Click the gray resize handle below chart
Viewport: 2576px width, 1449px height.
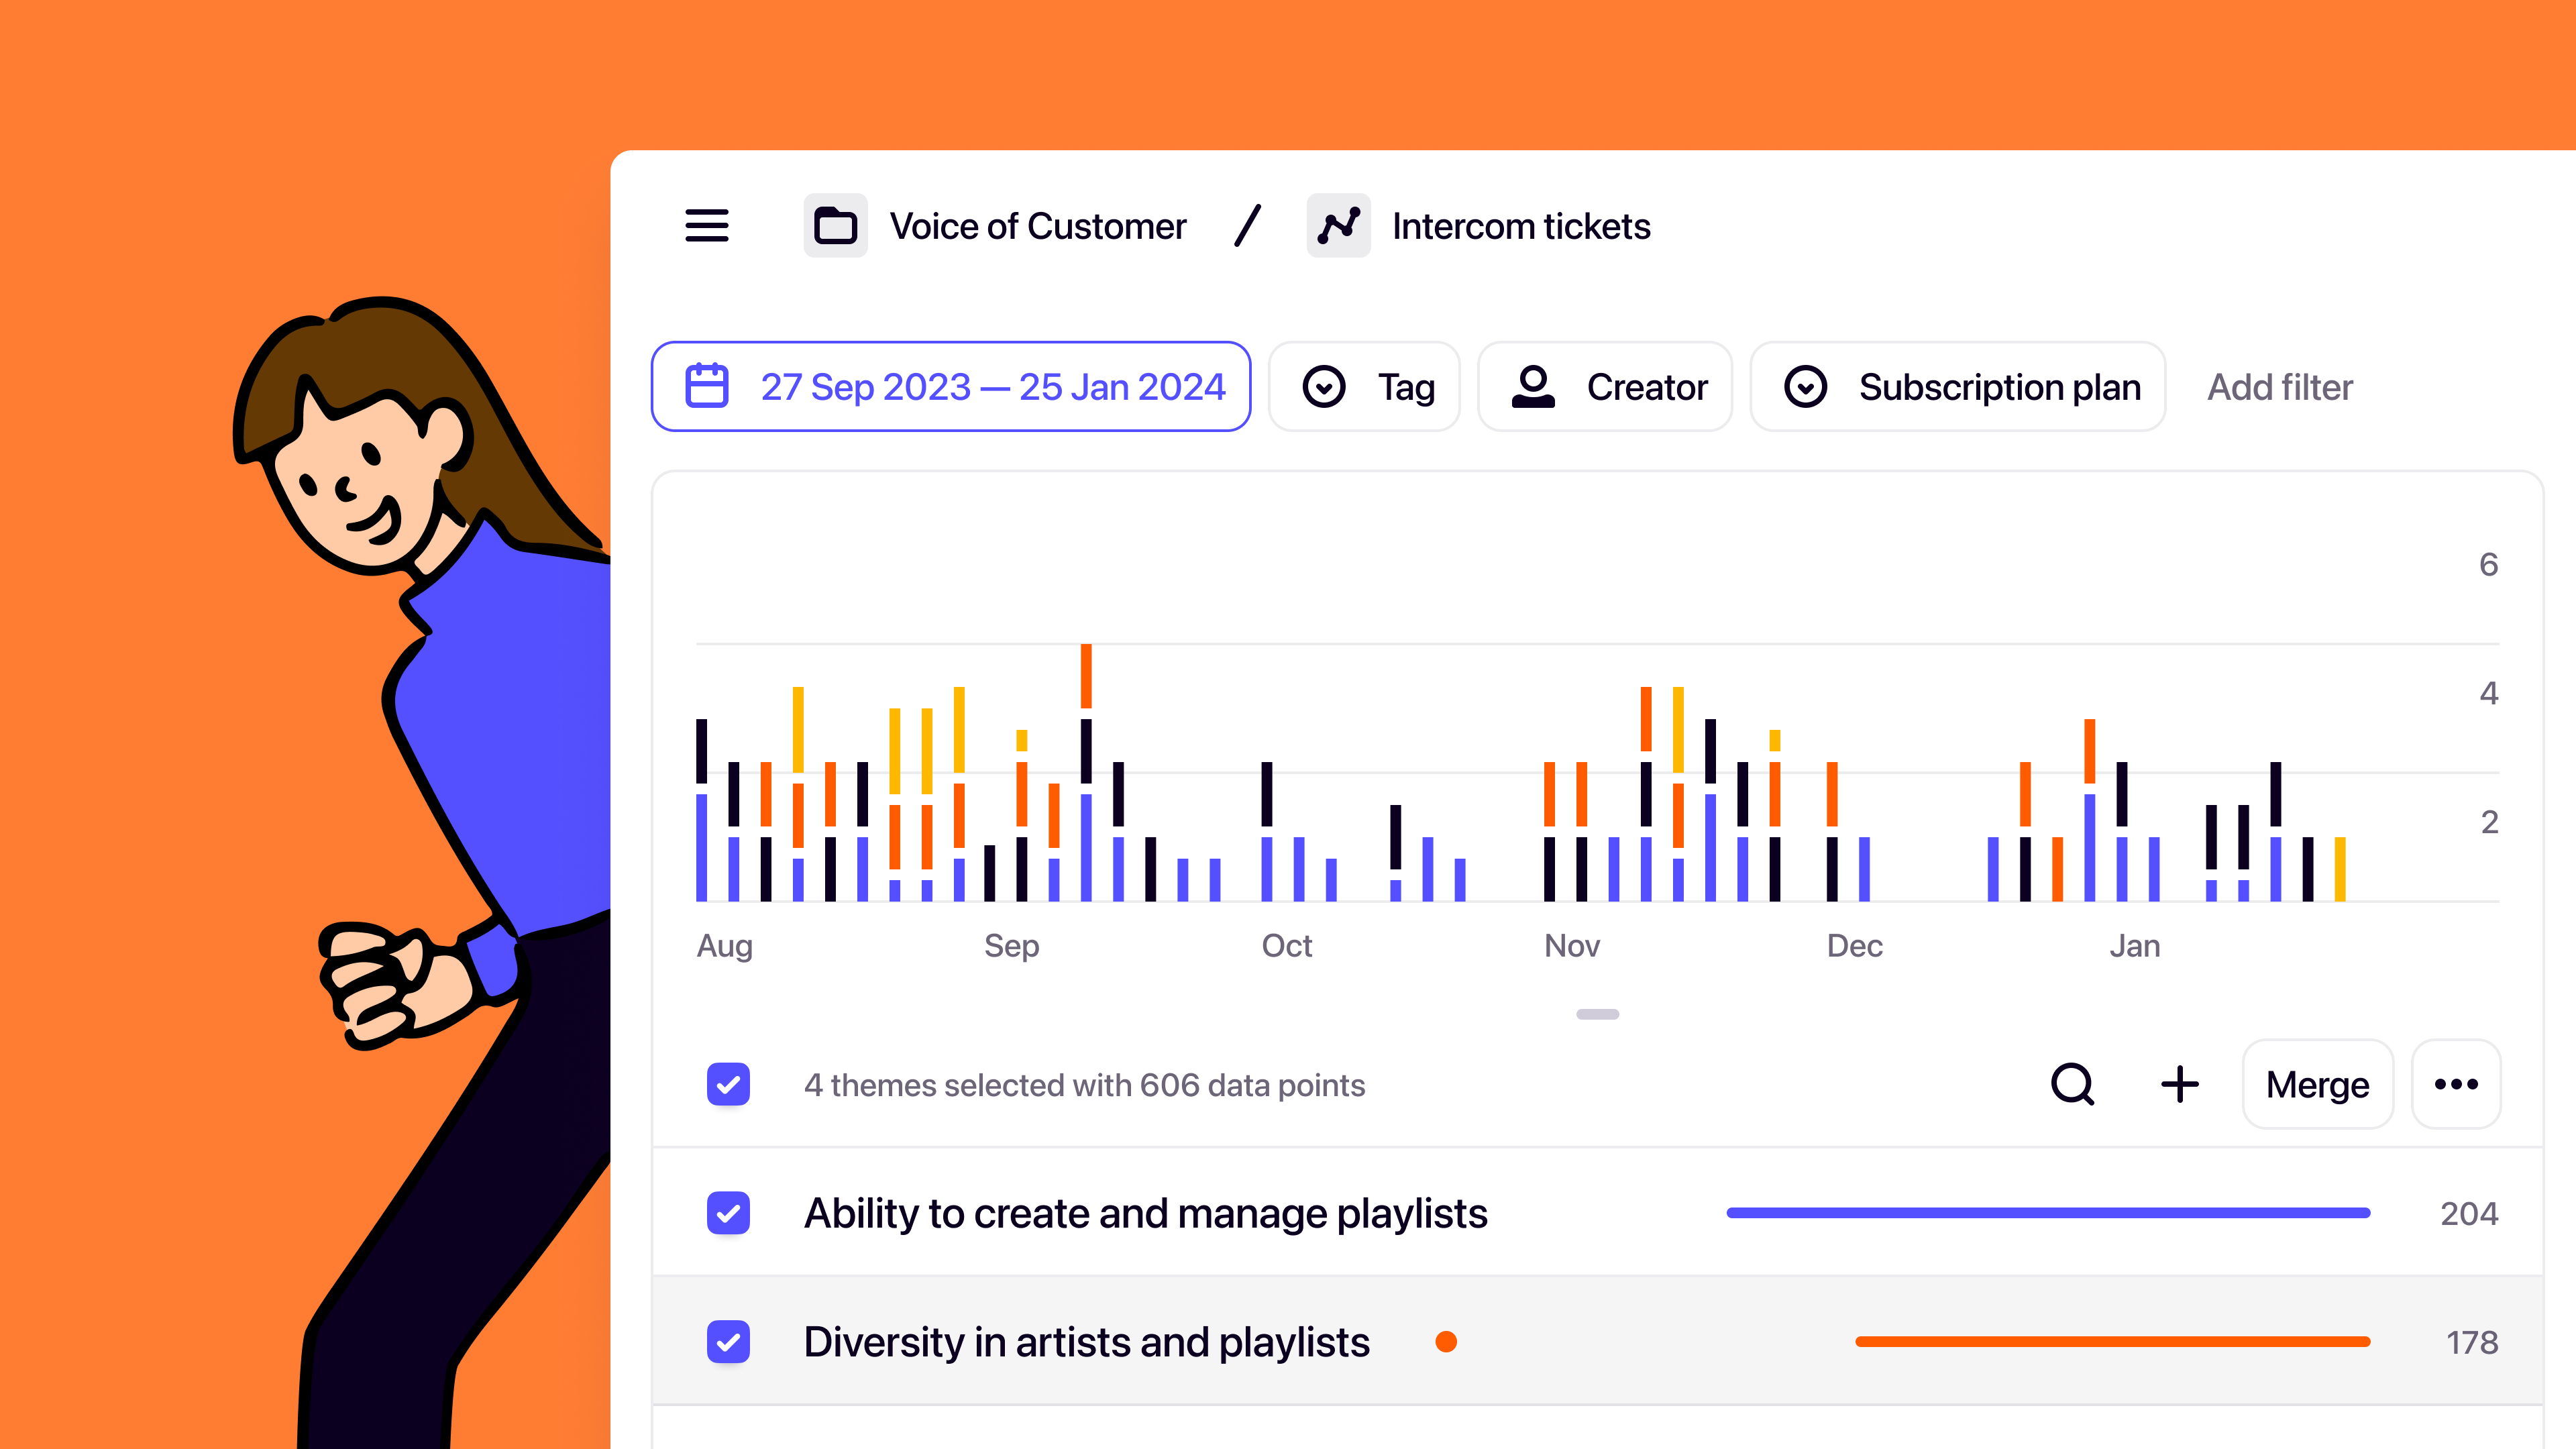coord(1597,1014)
